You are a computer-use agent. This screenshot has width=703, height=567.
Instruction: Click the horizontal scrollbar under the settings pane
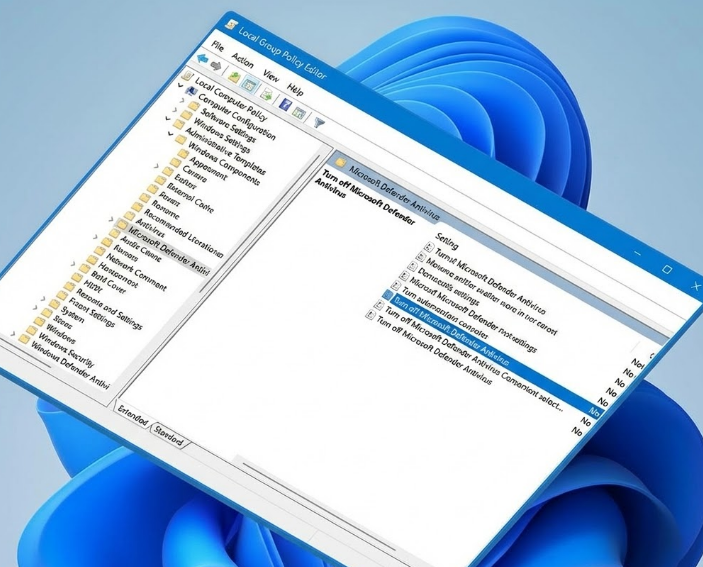[x=319, y=506]
